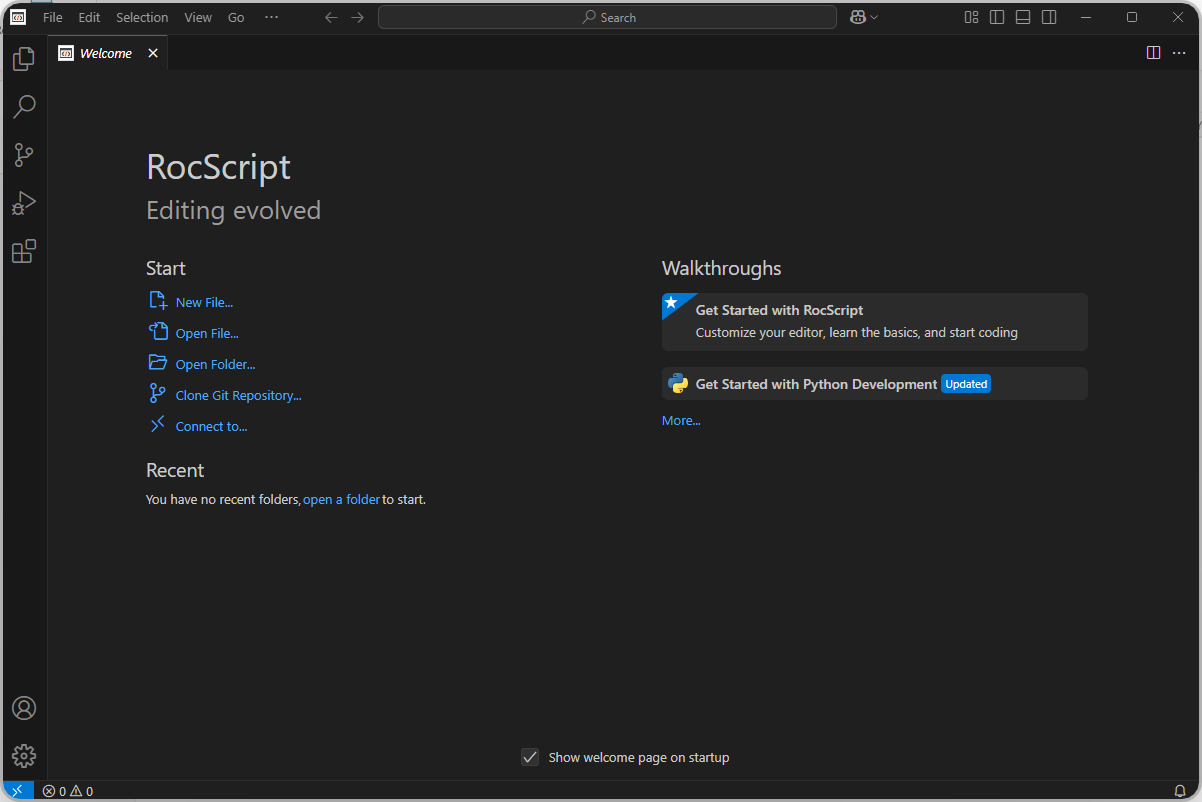This screenshot has width=1202, height=802.
Task: Click the Accounts icon near bottom left
Action: tap(23, 707)
